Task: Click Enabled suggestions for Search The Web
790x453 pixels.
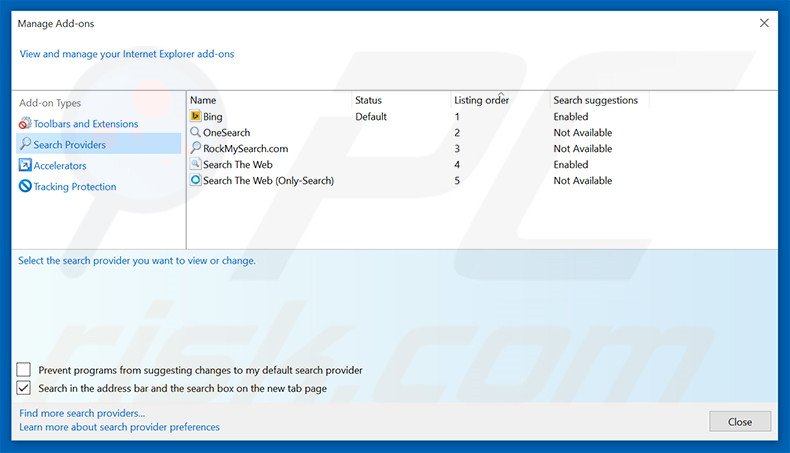Action: 571,165
